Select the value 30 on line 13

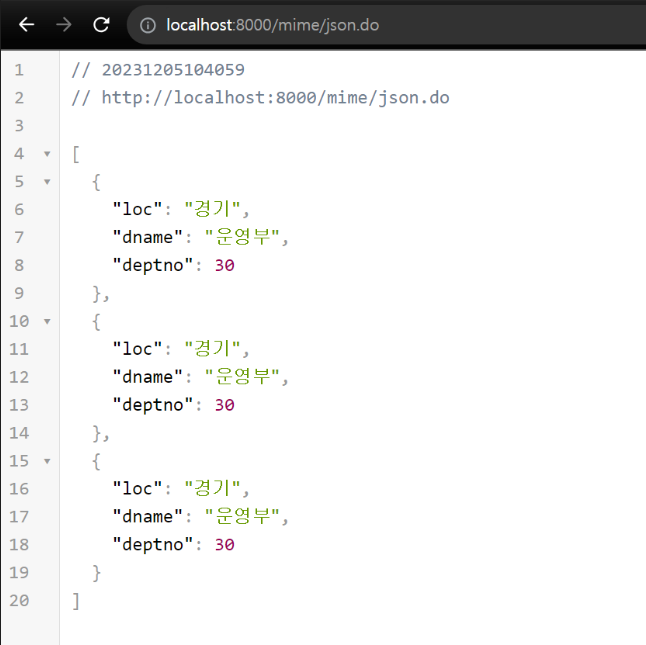225,405
